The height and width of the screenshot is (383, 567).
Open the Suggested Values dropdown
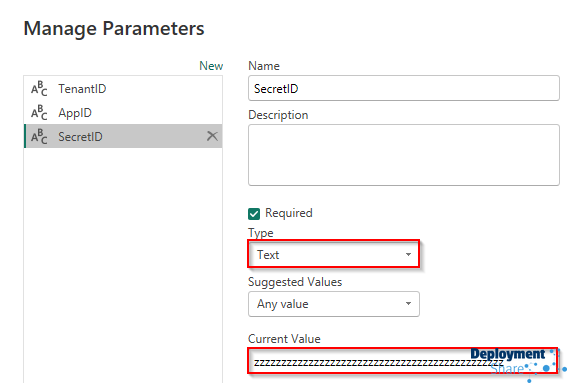333,304
